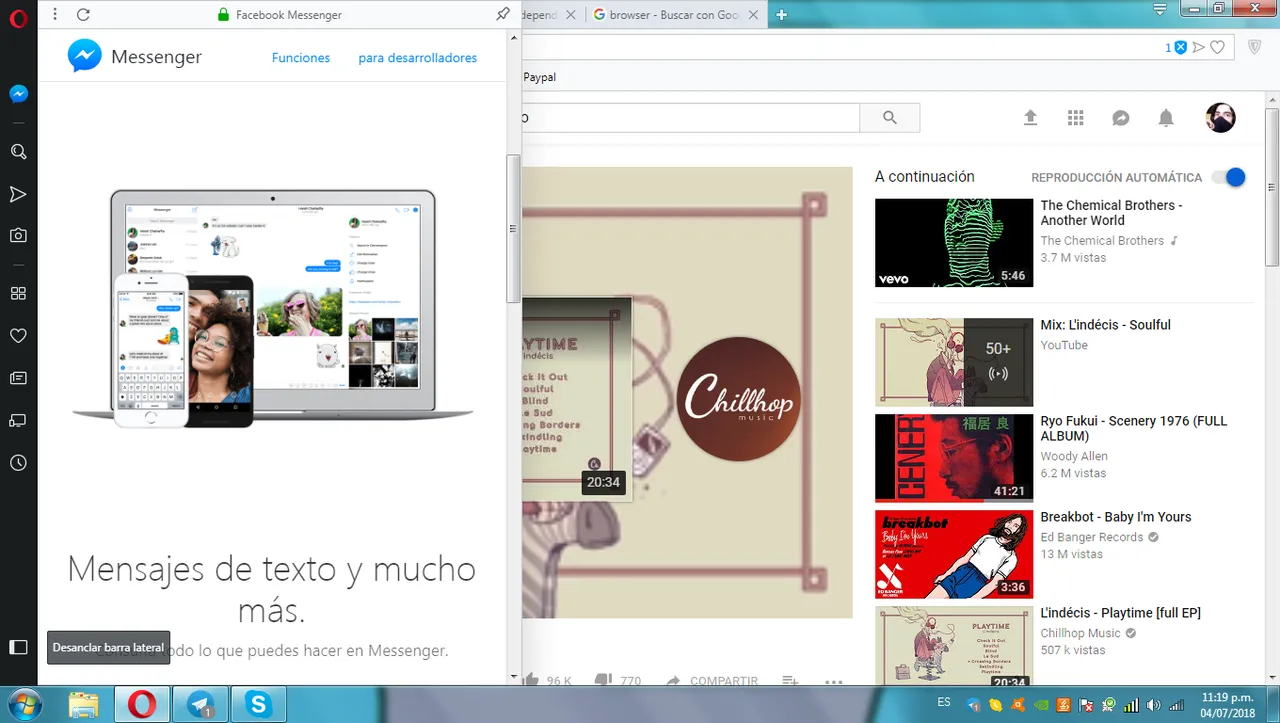Open the tabs monitor icon in sidebar
Viewport: 1280px width, 723px height.
coord(18,420)
